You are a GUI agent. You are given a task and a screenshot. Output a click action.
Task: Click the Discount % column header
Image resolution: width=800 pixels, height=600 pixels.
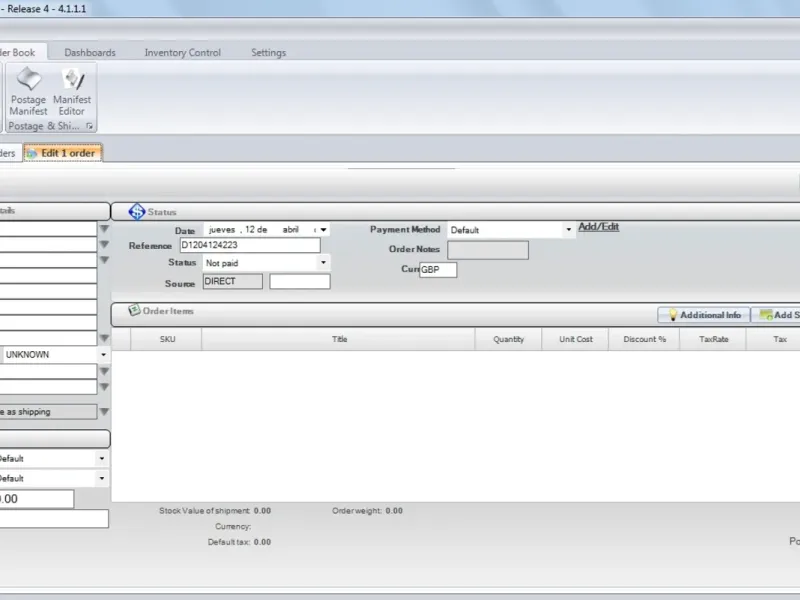pyautogui.click(x=644, y=339)
